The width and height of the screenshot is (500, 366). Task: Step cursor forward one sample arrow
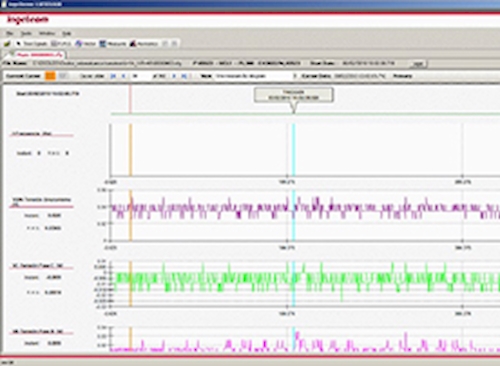coord(174,76)
